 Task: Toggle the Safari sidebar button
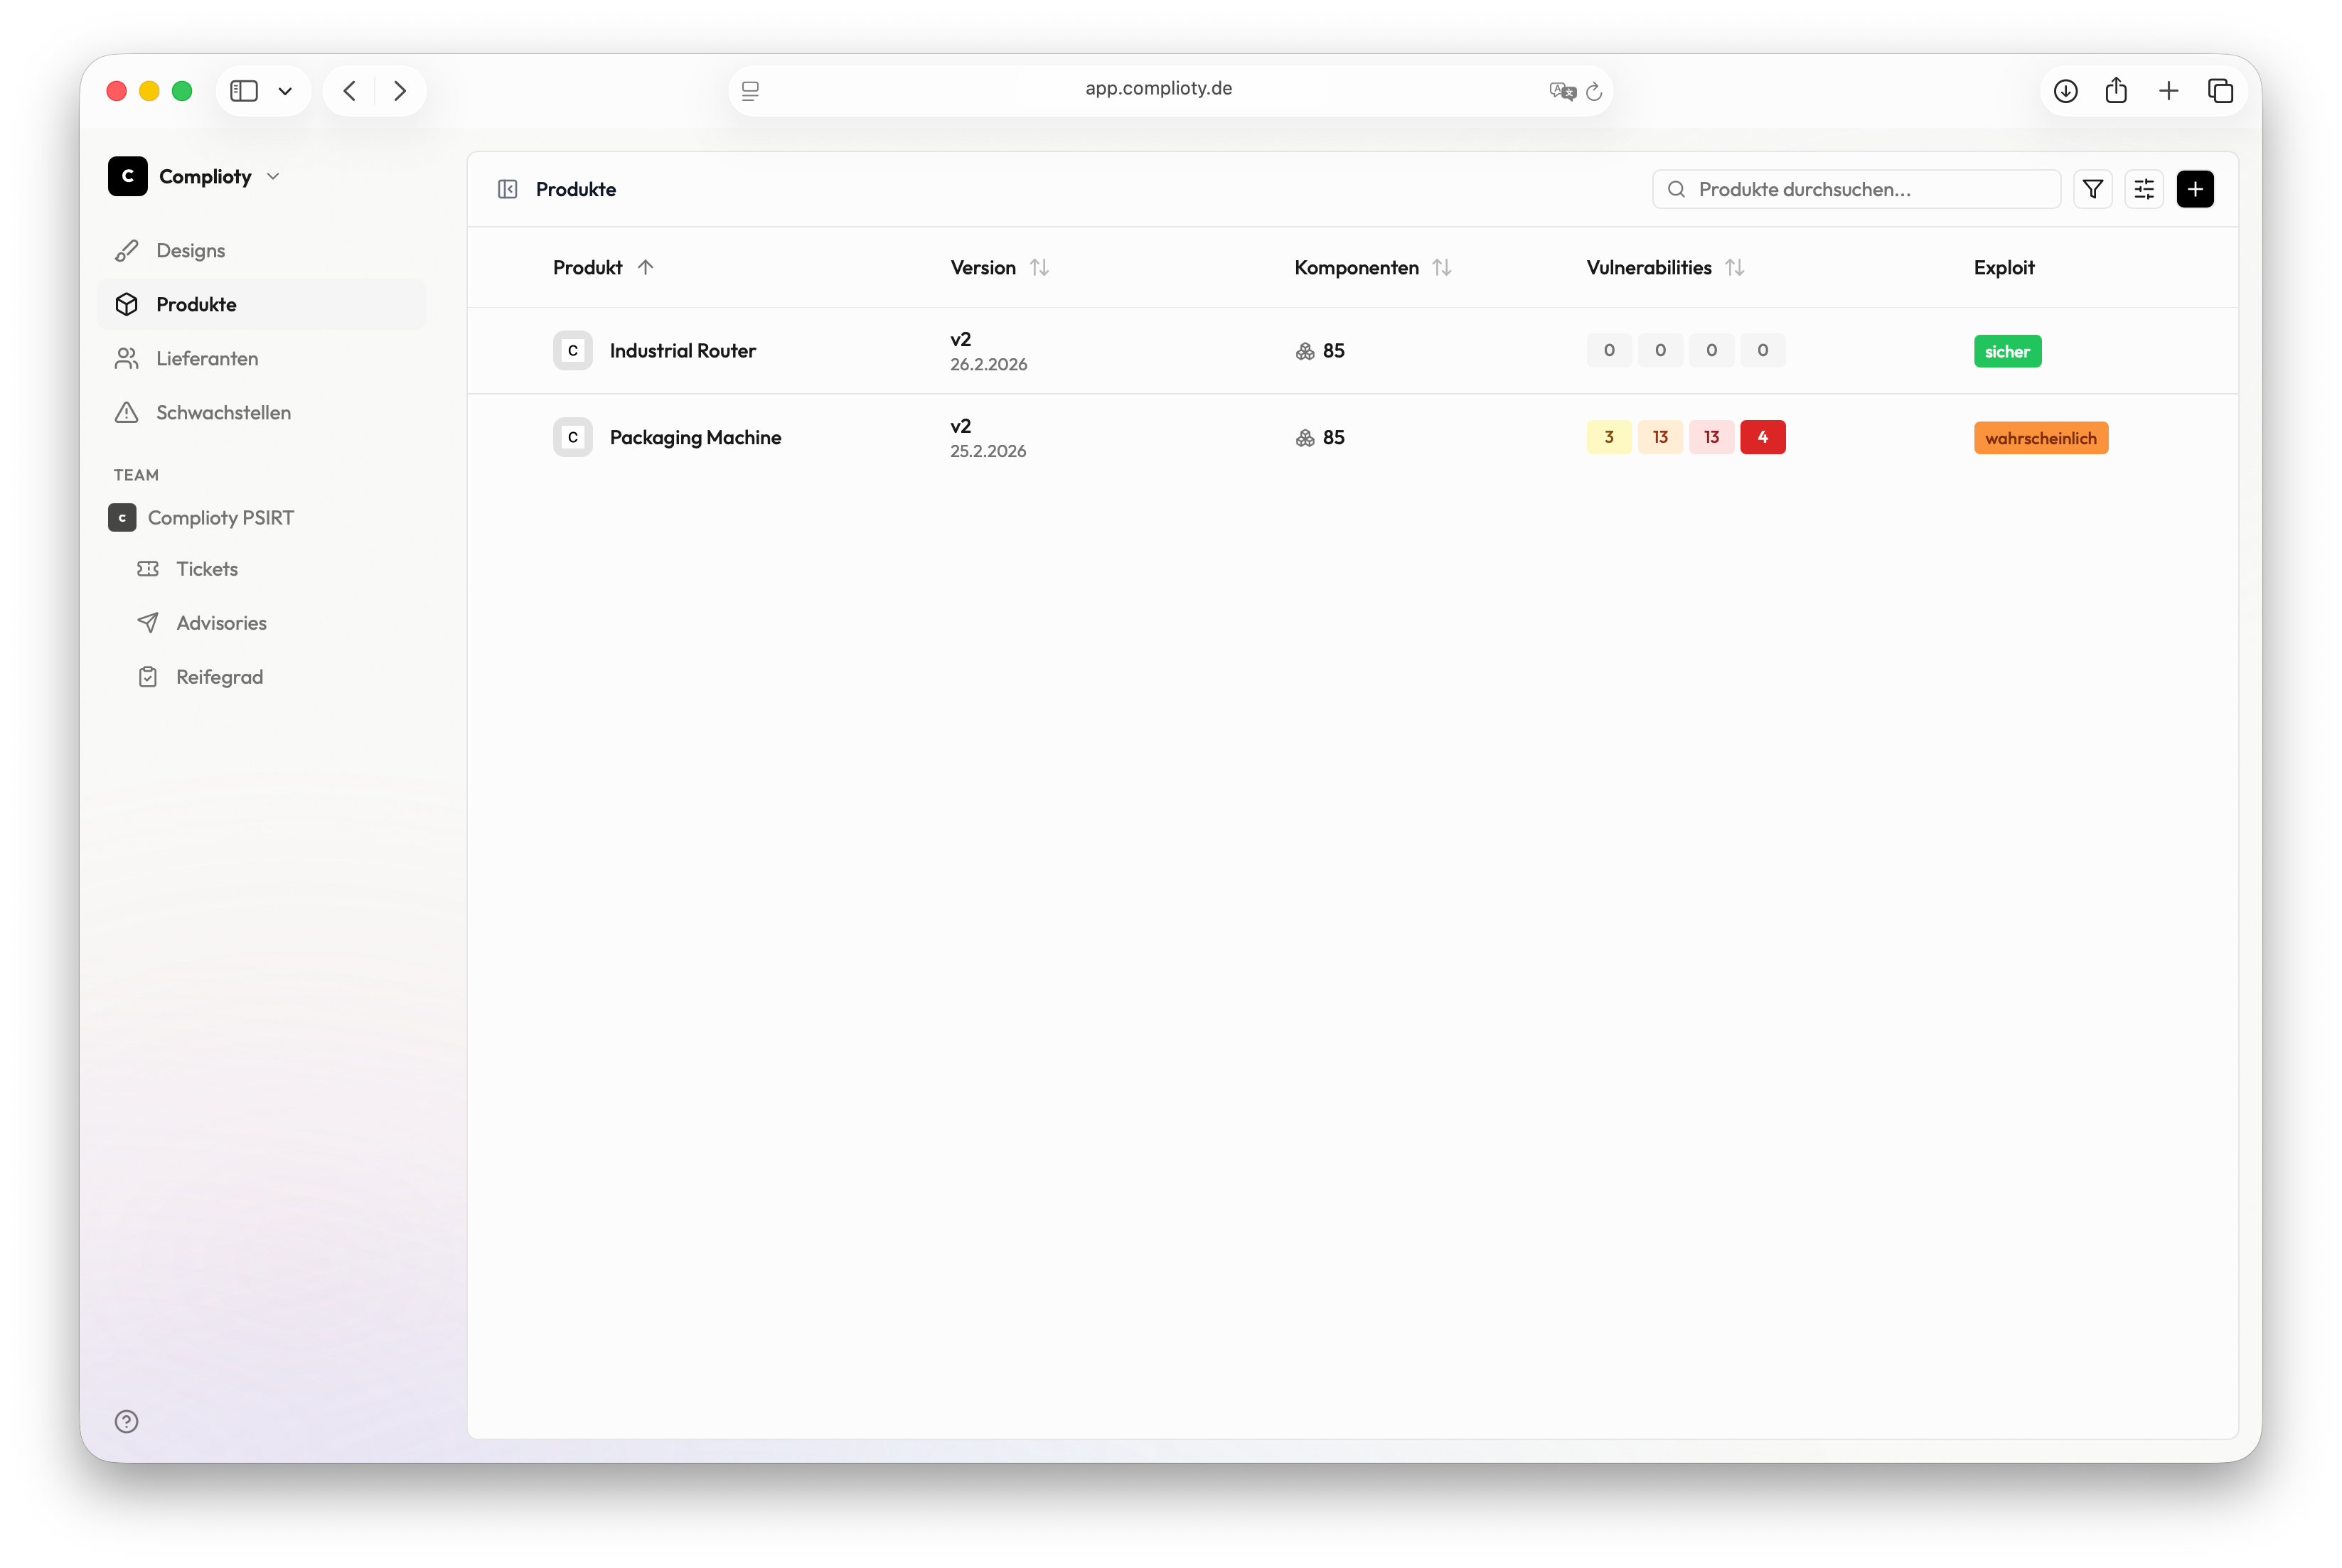click(x=244, y=91)
